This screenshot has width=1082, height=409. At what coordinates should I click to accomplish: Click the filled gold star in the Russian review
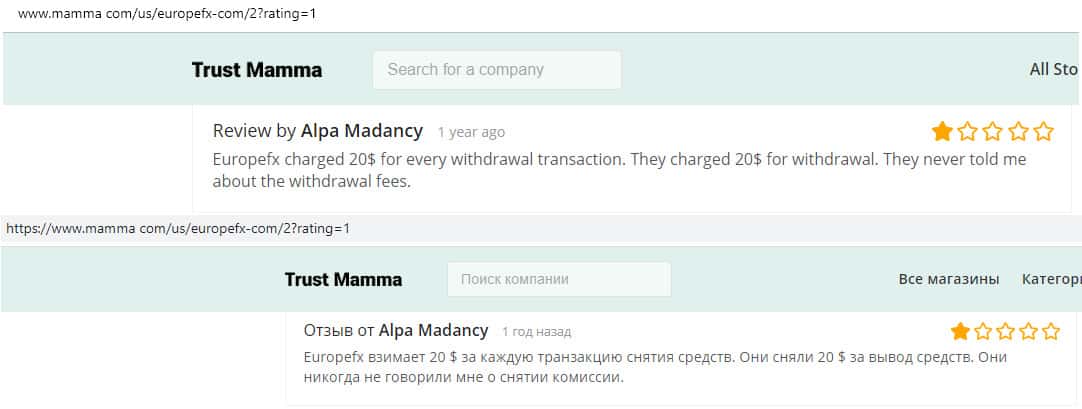click(x=960, y=331)
